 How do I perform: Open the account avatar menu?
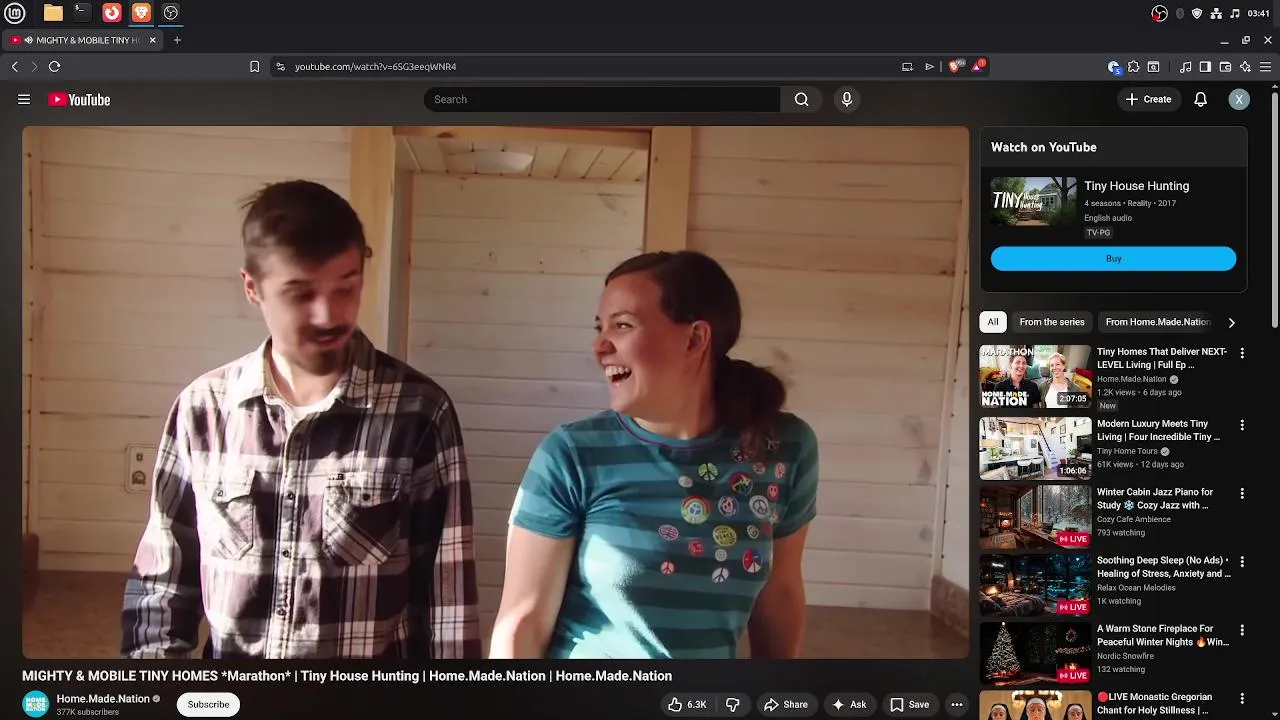click(1239, 99)
